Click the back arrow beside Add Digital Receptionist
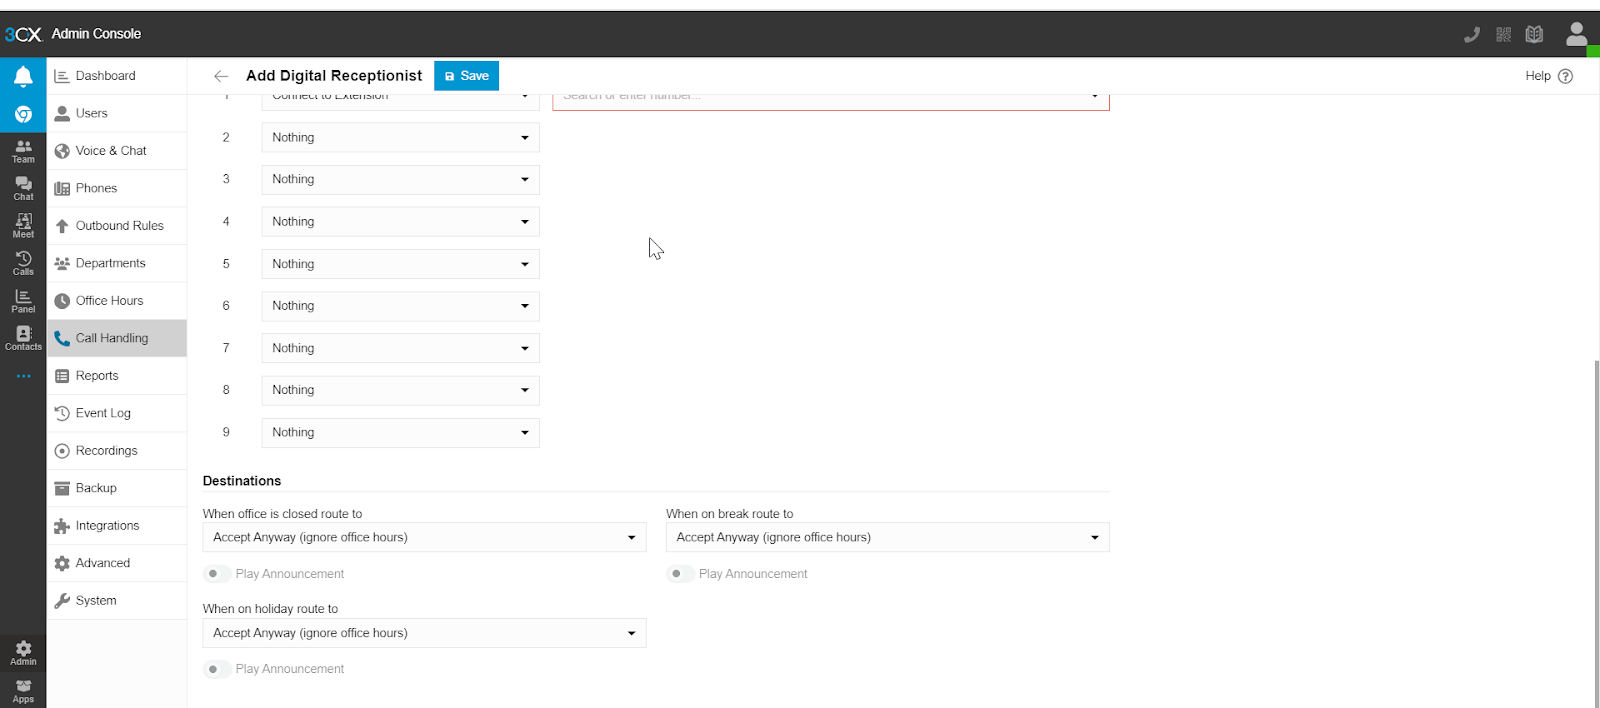1600x708 pixels. pyautogui.click(x=221, y=76)
